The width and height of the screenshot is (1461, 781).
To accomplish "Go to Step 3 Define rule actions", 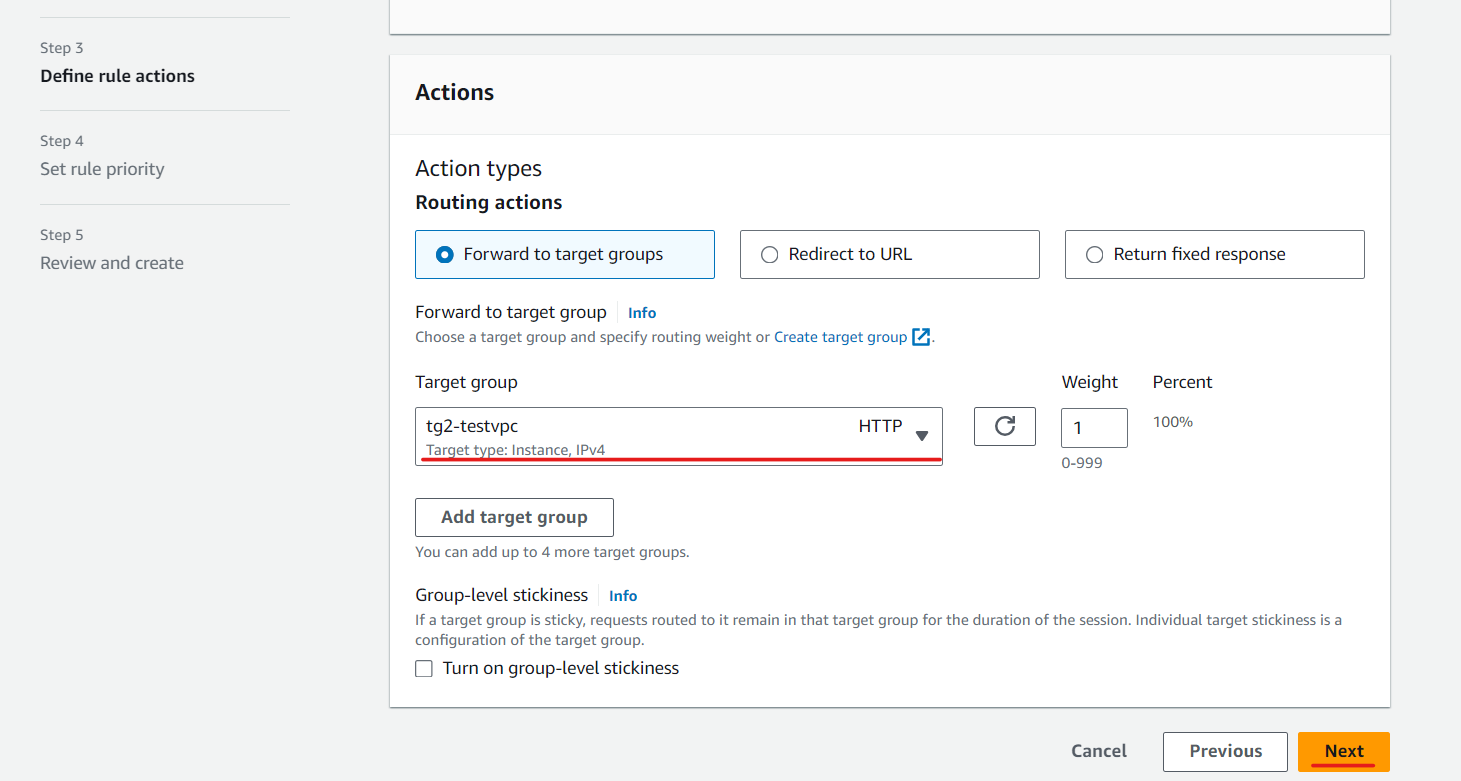I will click(x=117, y=76).
